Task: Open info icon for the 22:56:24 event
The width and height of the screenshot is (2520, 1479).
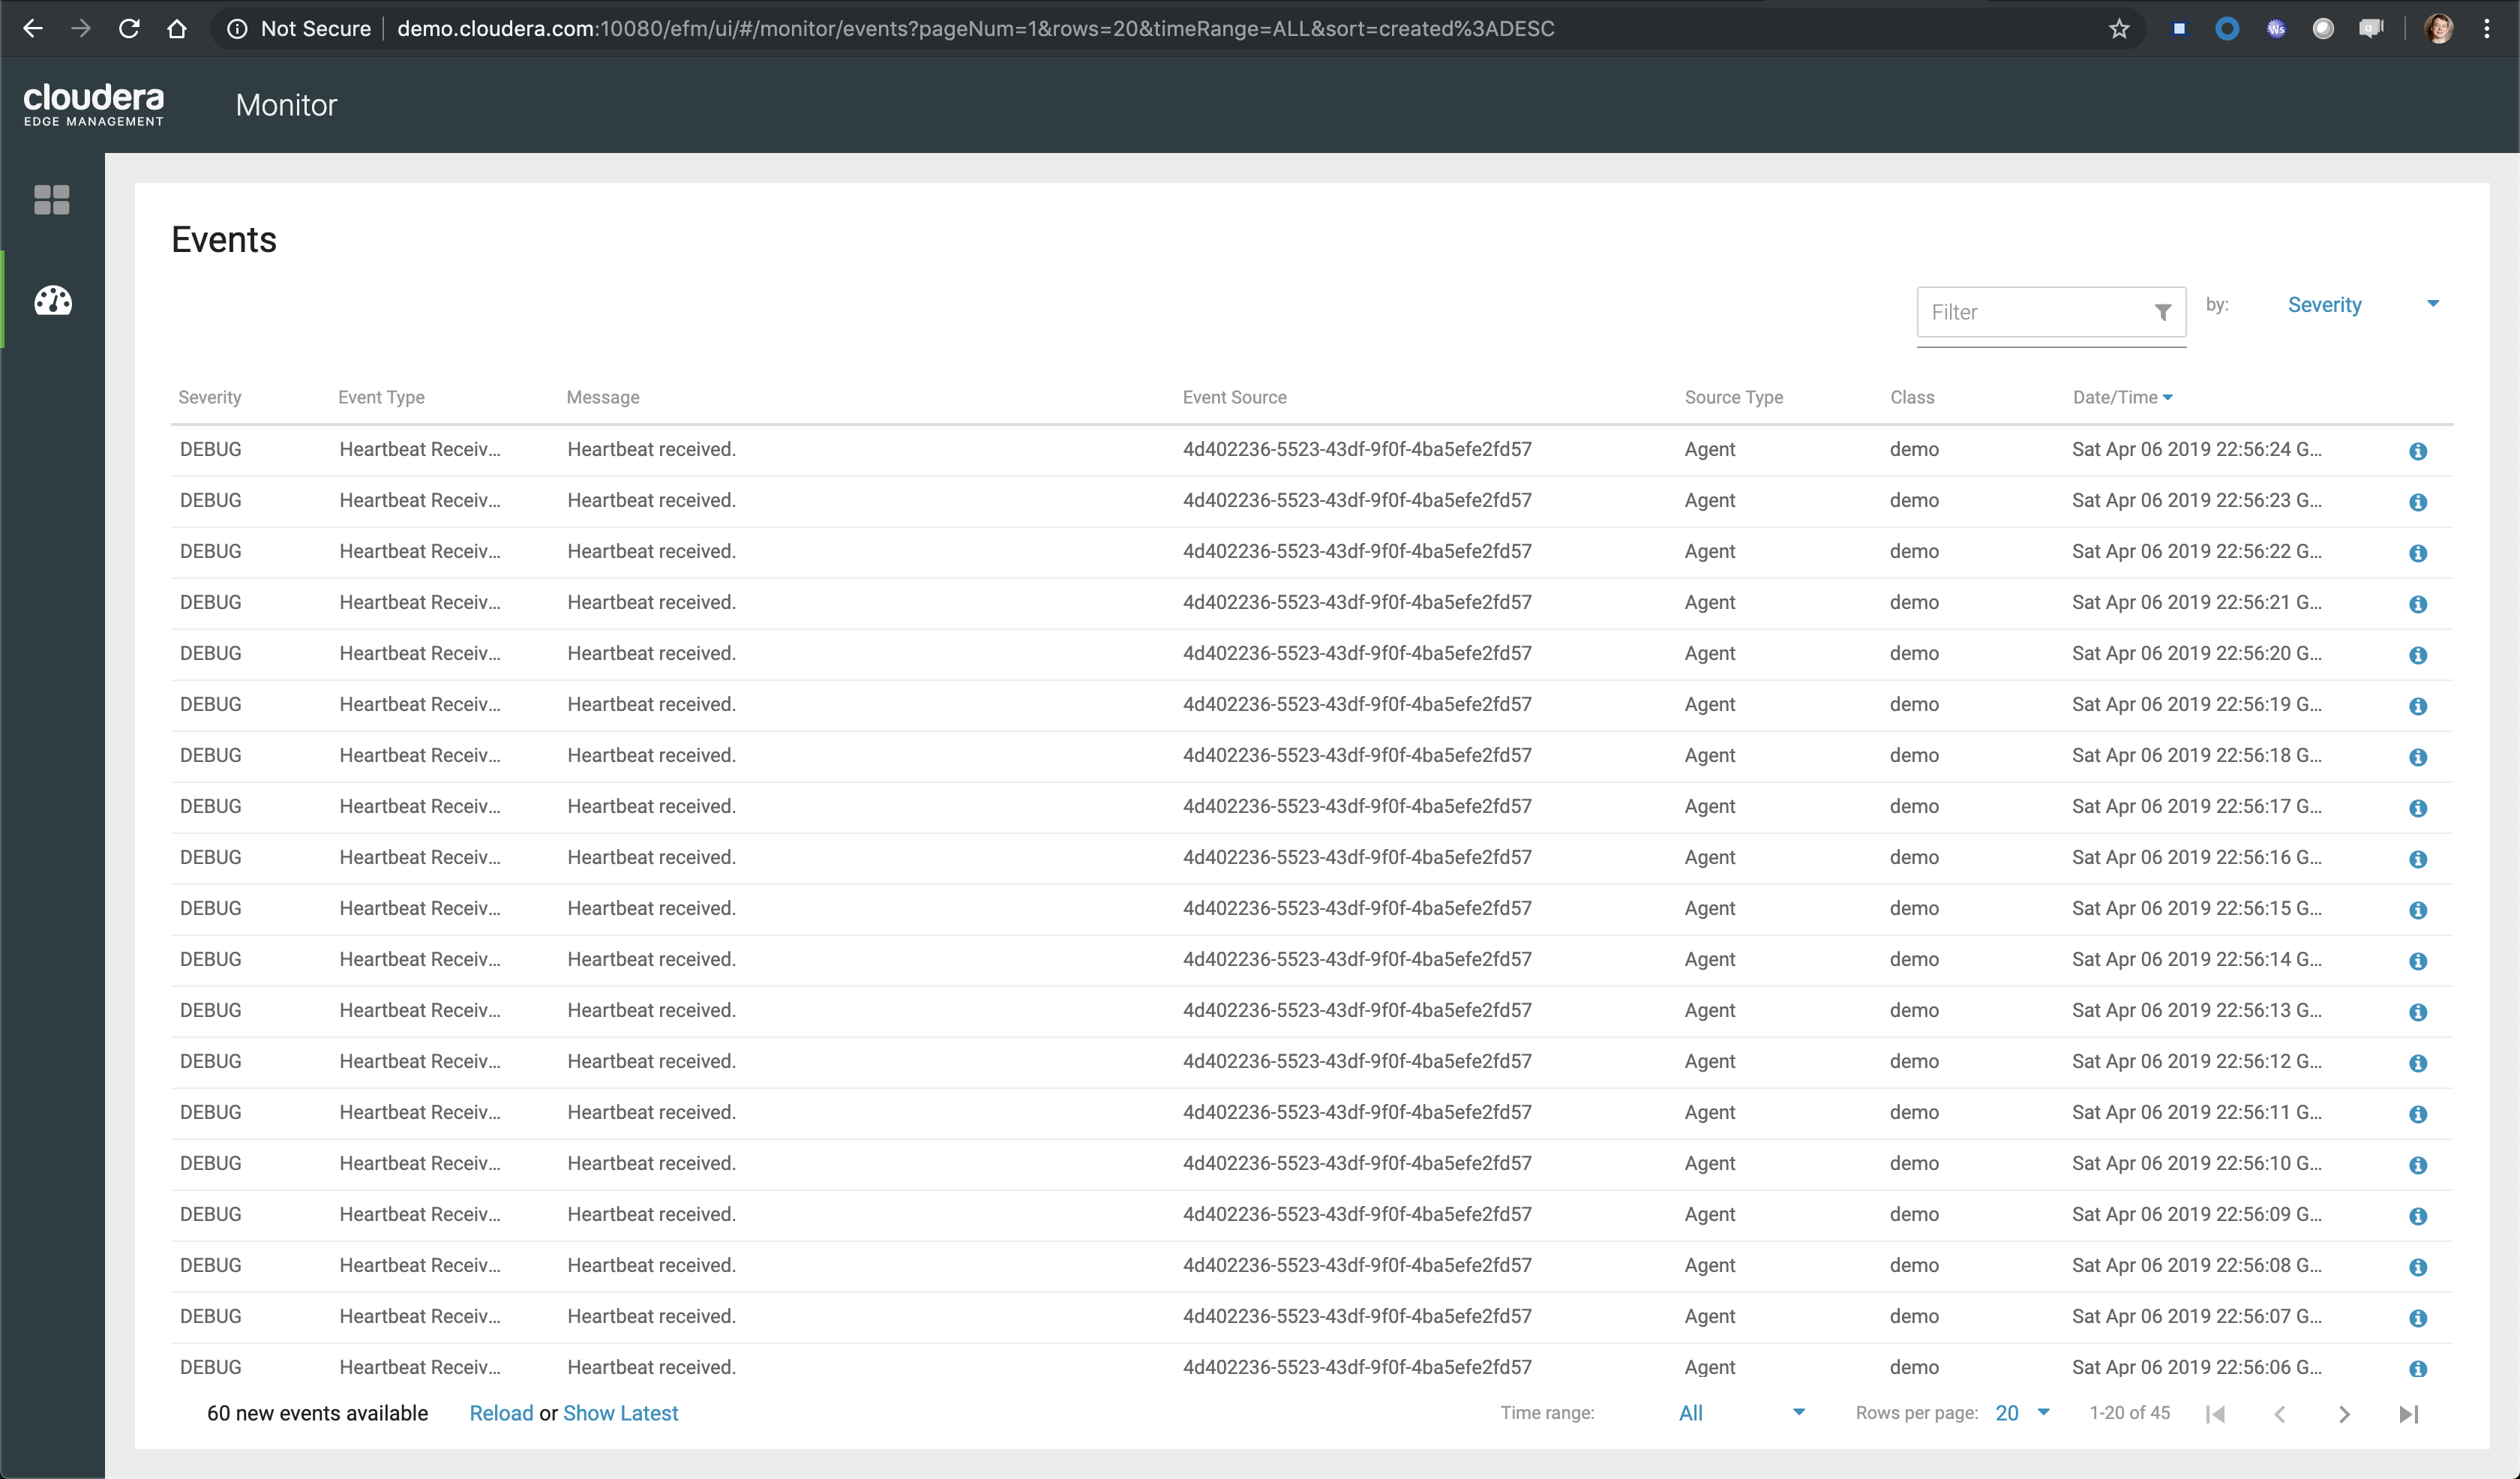Action: [x=2418, y=452]
